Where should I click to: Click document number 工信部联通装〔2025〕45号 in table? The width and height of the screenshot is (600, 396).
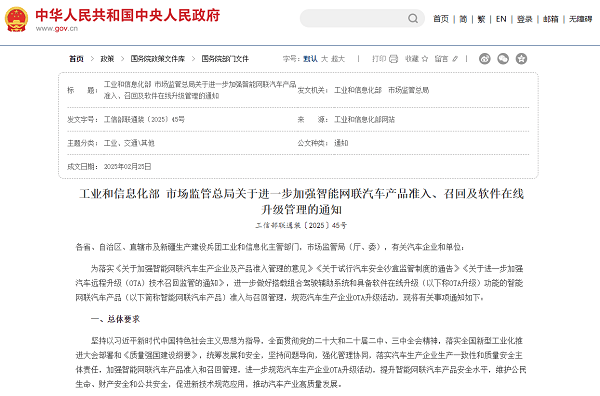pos(144,119)
